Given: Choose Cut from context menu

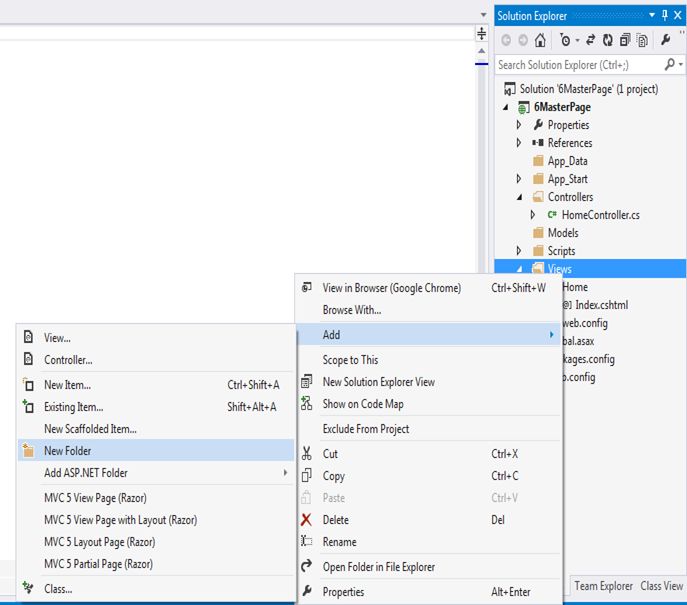Looking at the screenshot, I should pos(428,453).
